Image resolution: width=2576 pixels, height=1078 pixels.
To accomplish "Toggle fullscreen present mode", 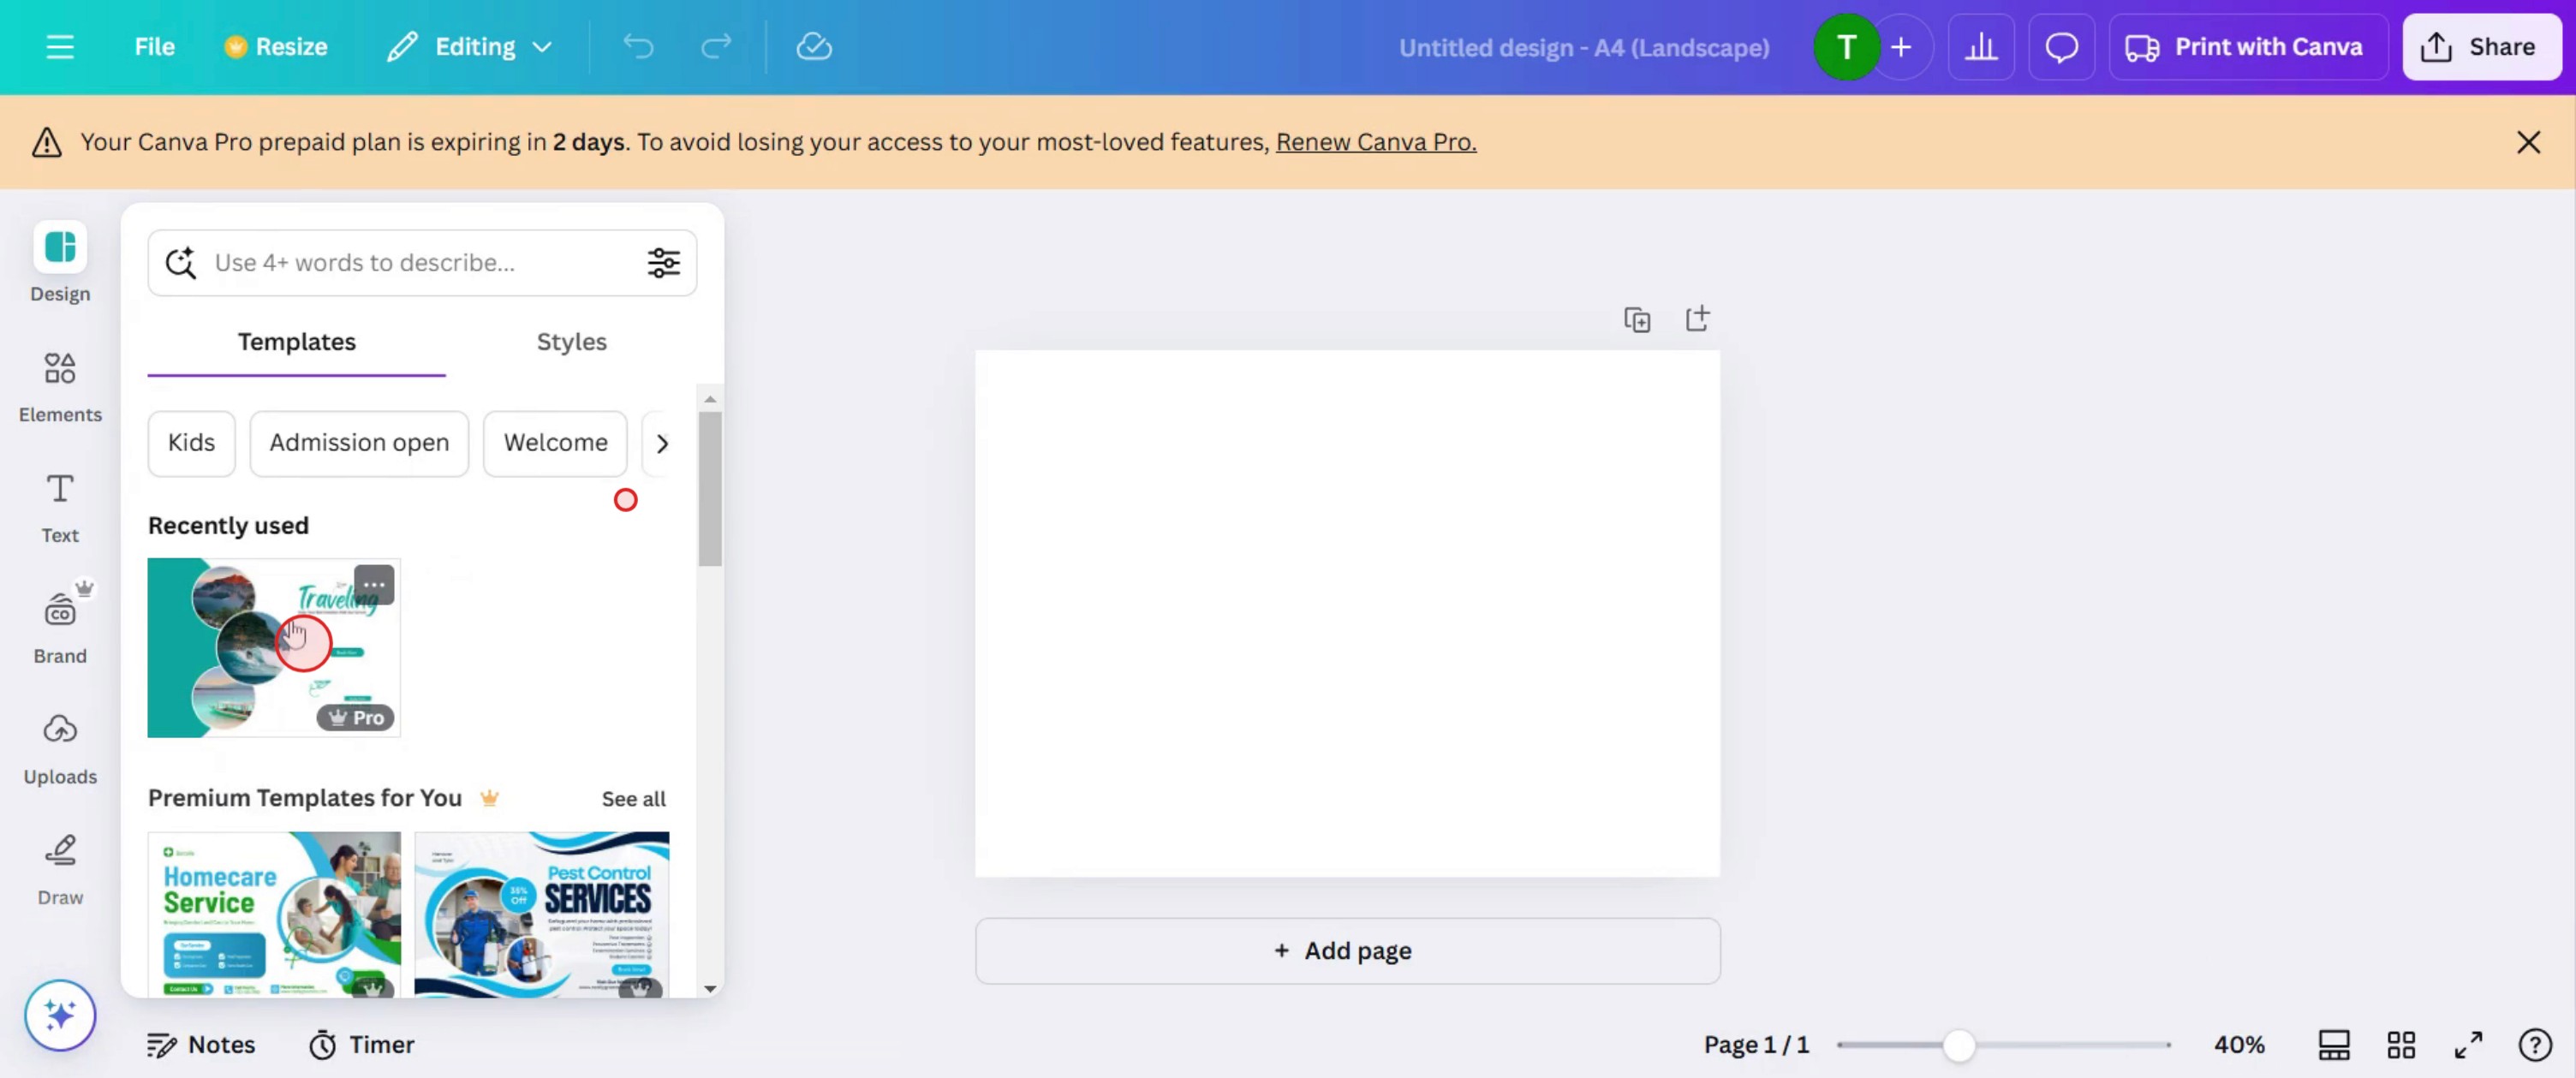I will (2468, 1045).
